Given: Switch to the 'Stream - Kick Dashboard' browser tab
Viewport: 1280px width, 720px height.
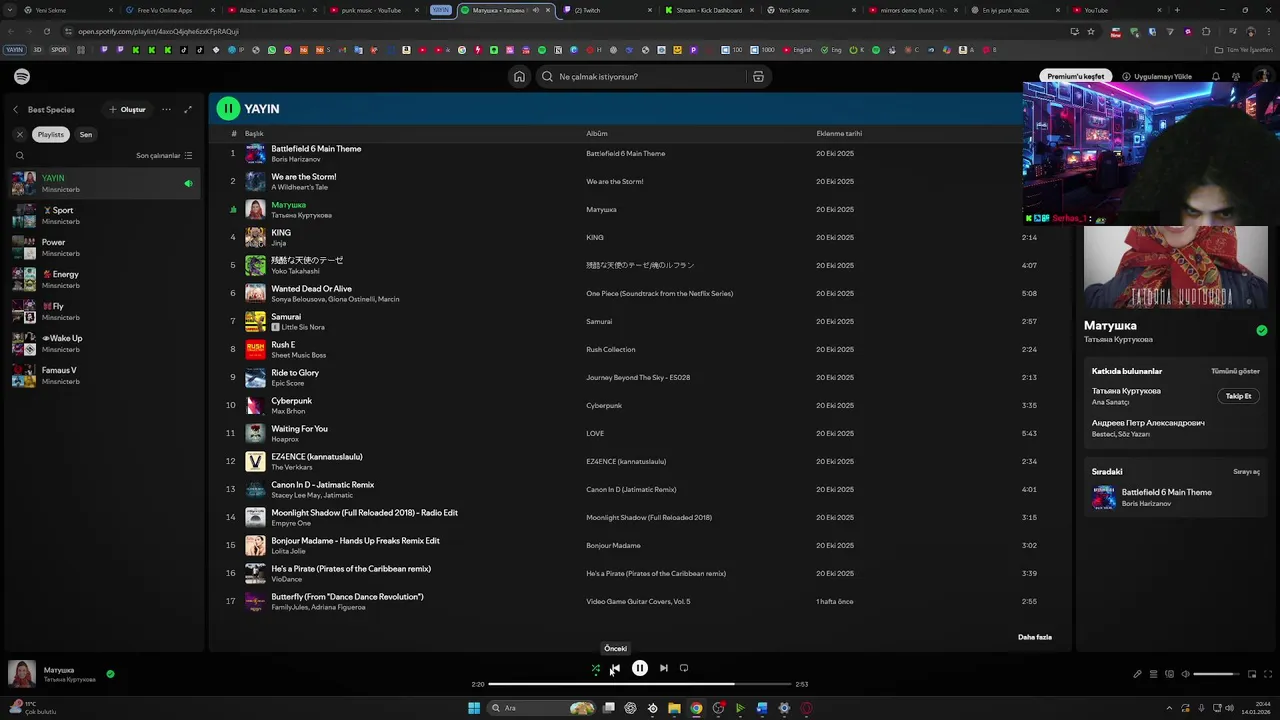Looking at the screenshot, I should click(707, 10).
